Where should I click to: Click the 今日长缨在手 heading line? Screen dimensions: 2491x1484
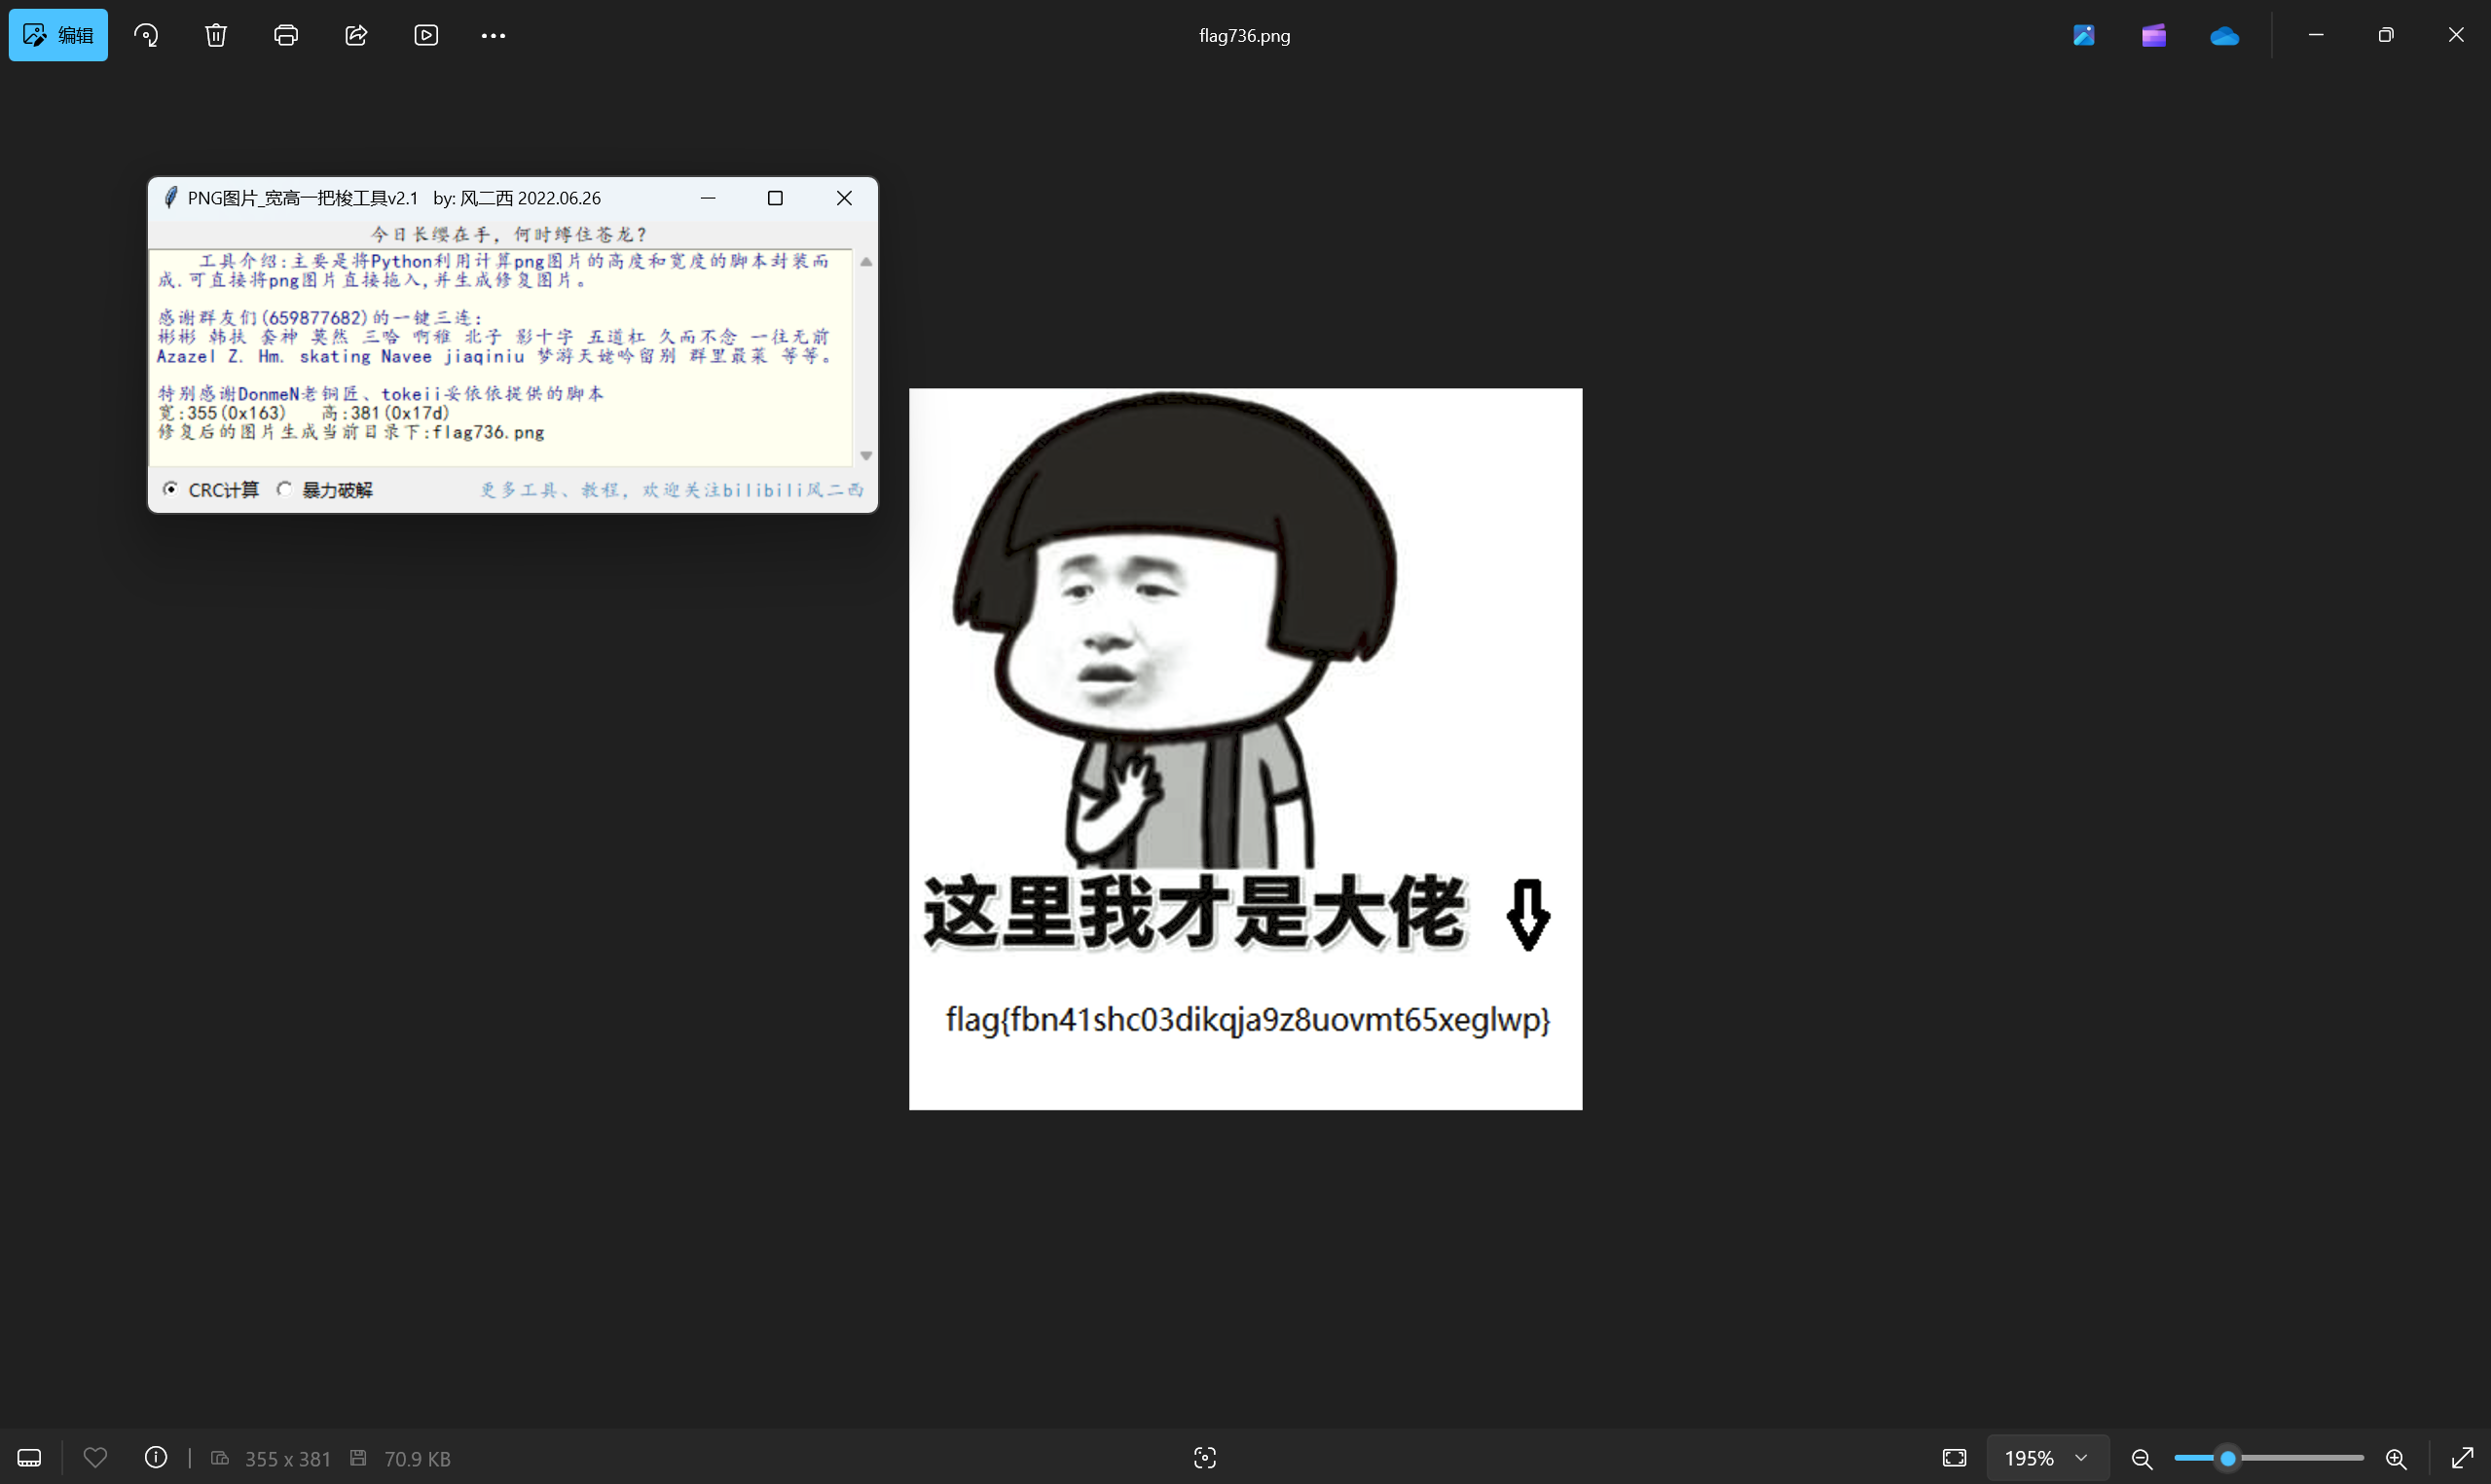pos(510,234)
